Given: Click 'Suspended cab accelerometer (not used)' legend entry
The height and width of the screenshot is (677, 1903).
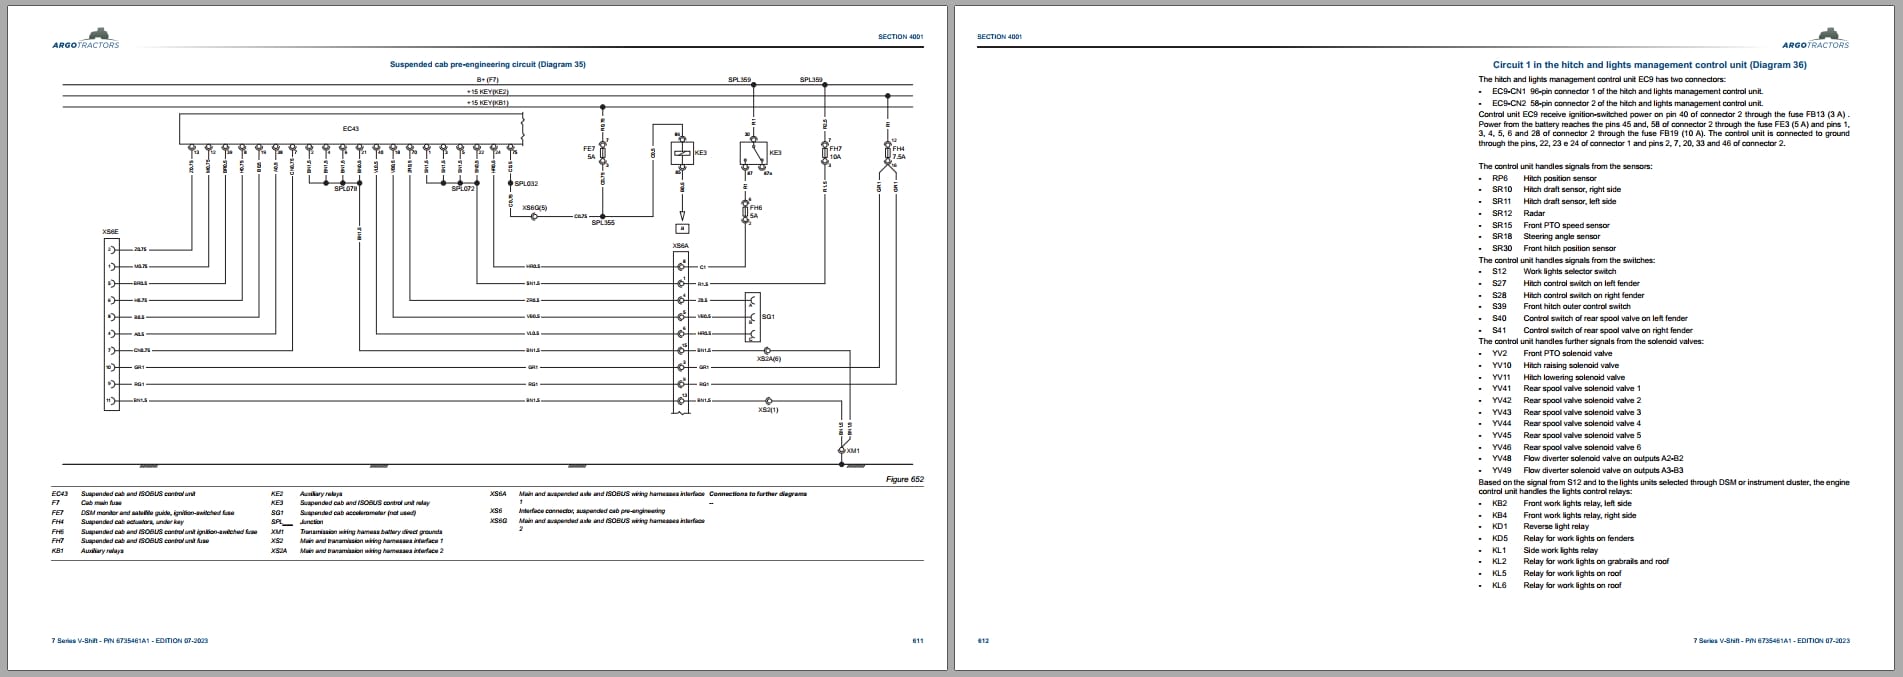Looking at the screenshot, I should 356,513.
